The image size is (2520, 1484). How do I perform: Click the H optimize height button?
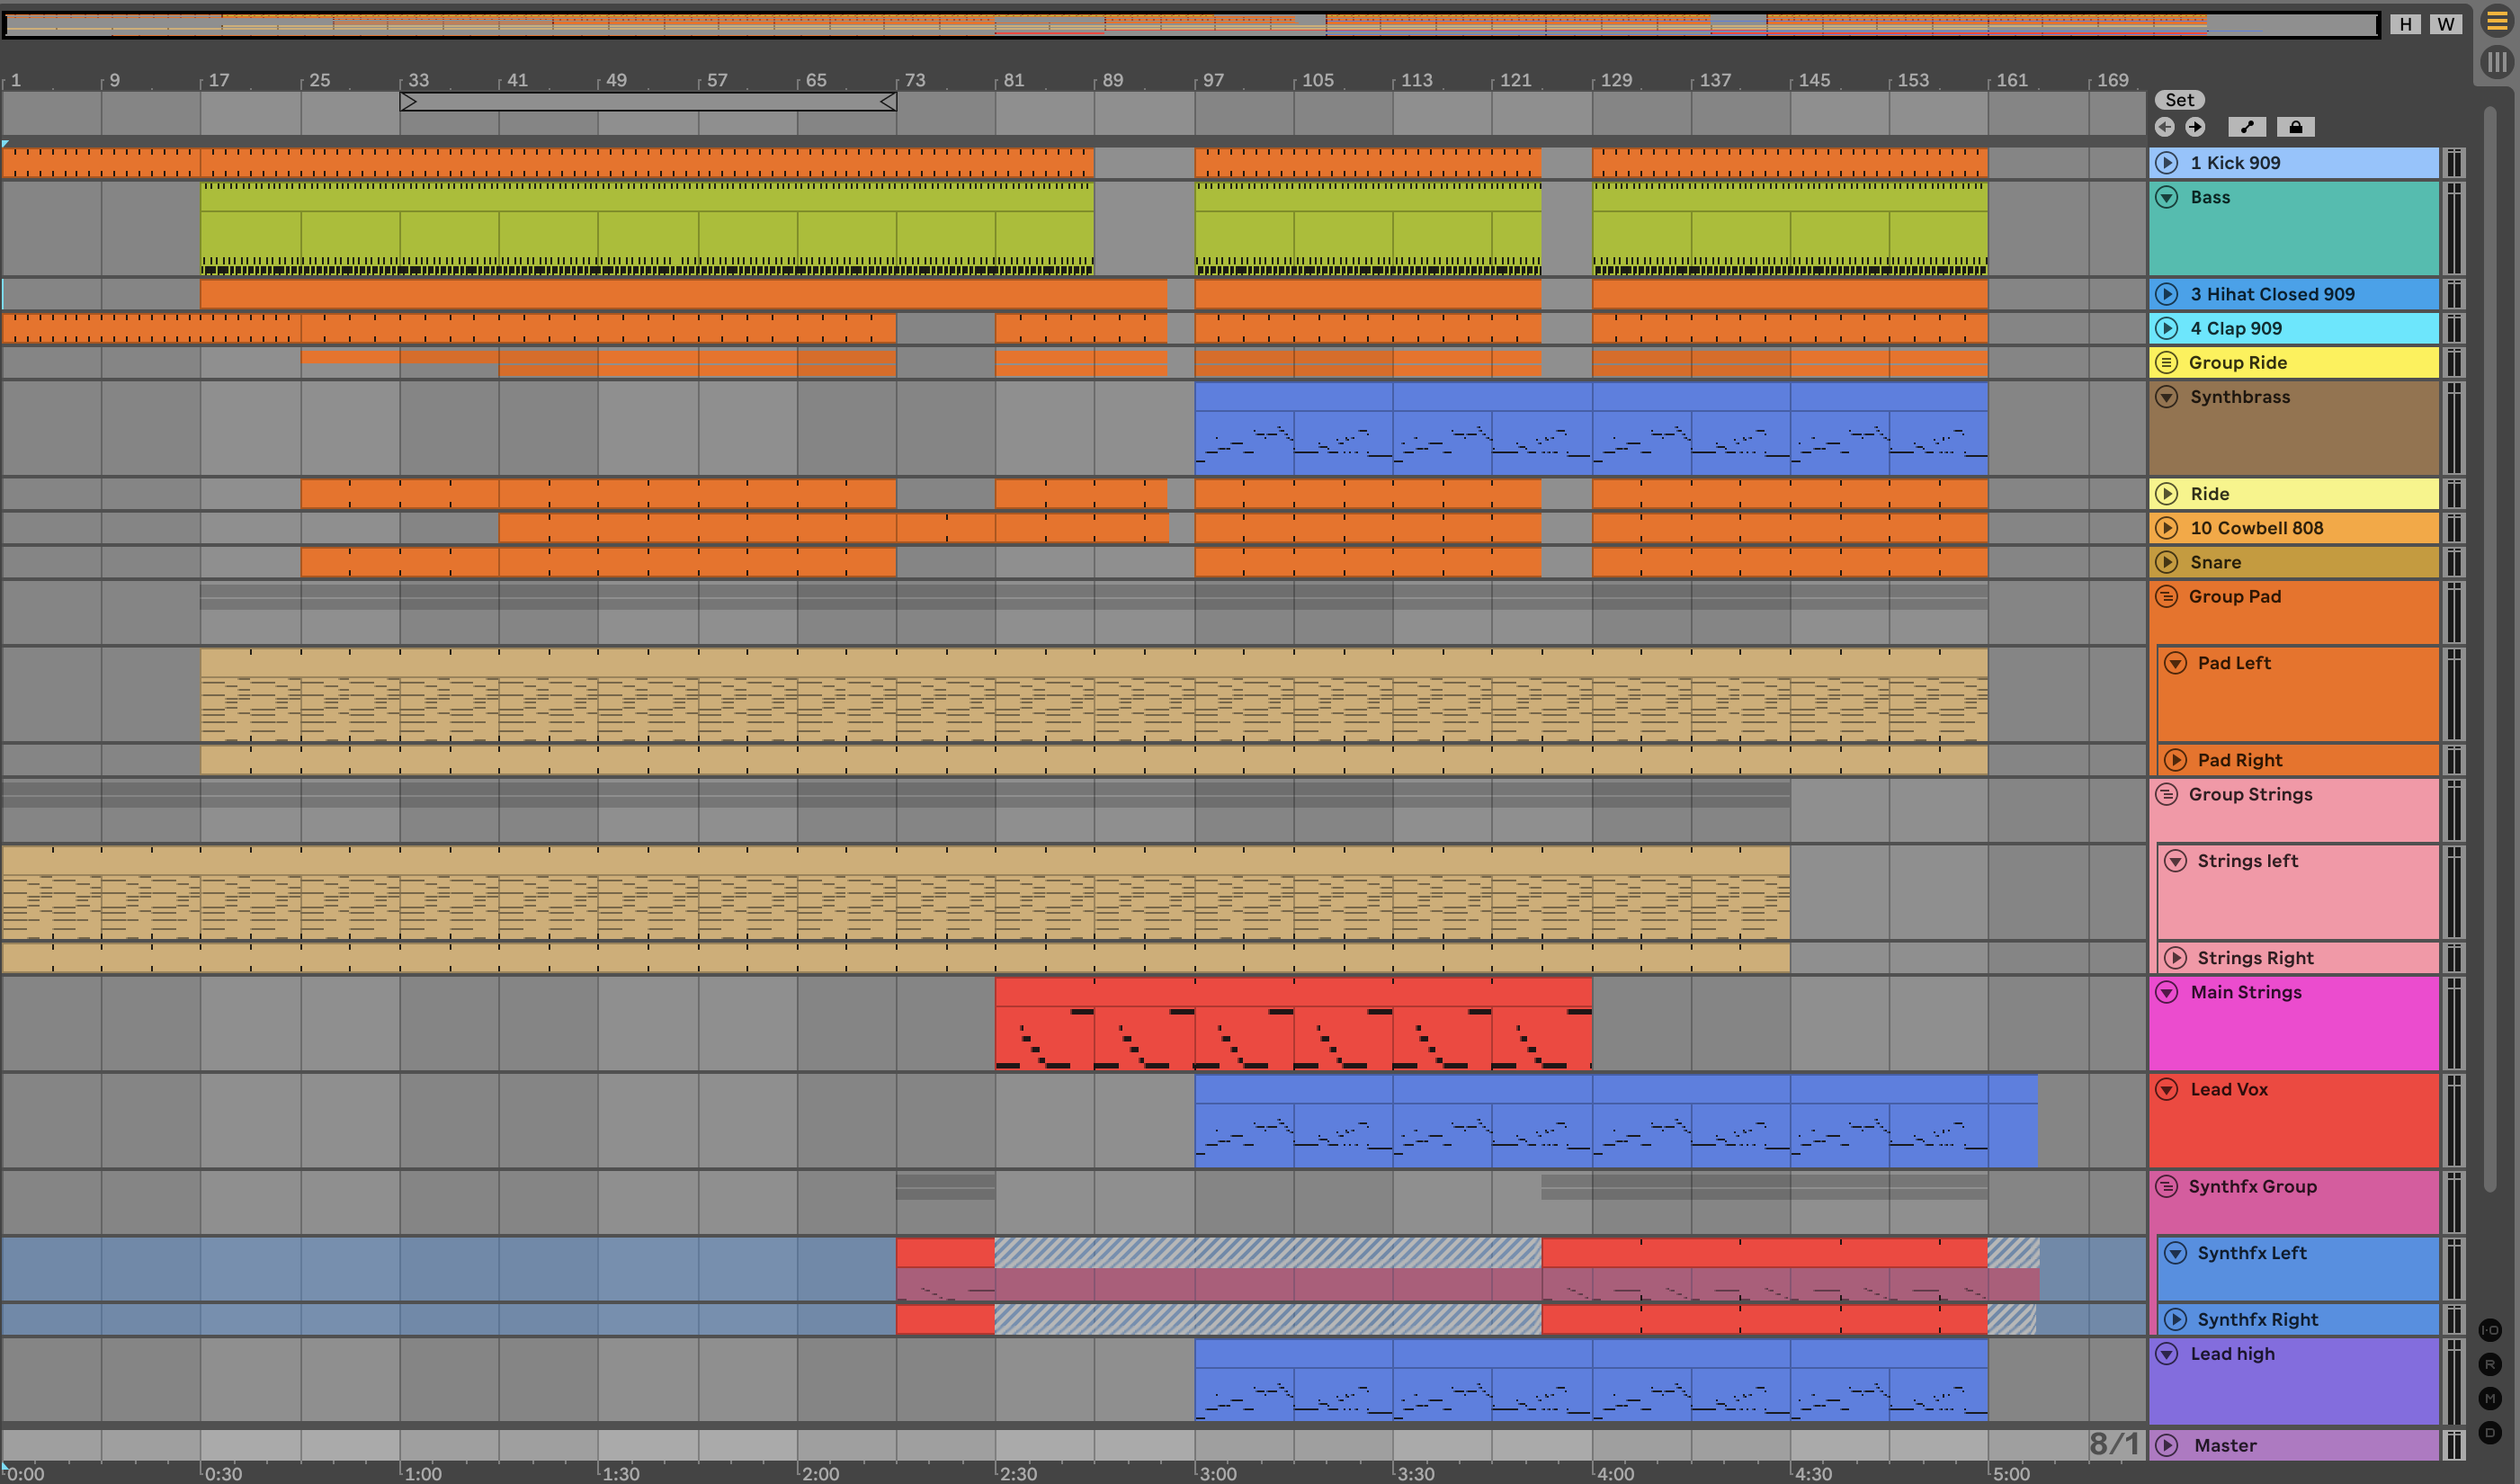[2405, 24]
